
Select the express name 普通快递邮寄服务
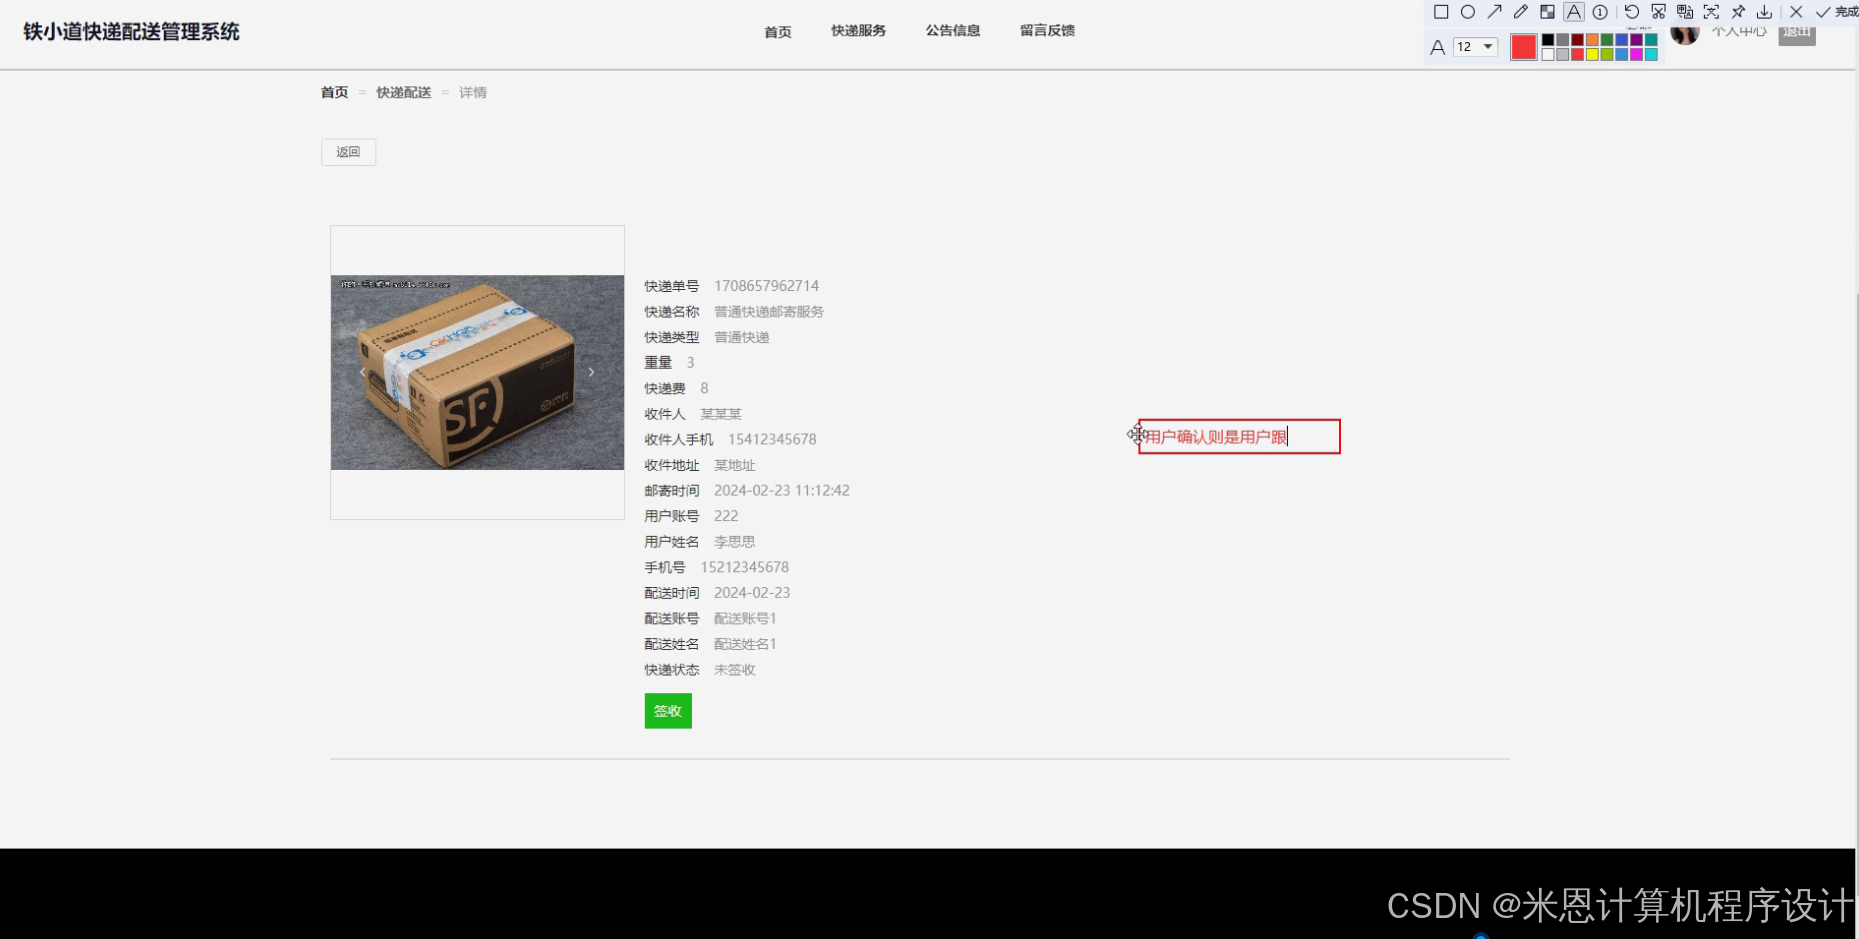[x=769, y=312]
